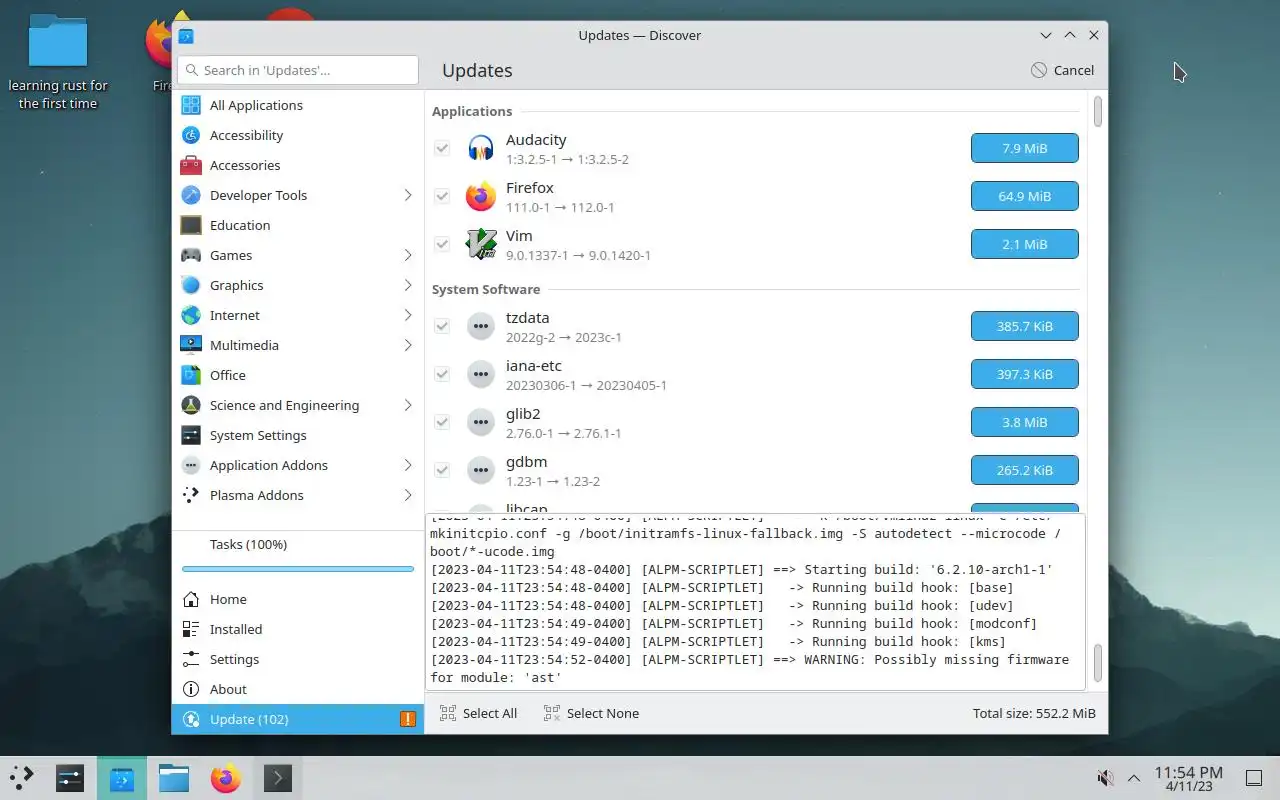1280x800 pixels.
Task: Click the Search in 'Updates' field
Action: (298, 70)
